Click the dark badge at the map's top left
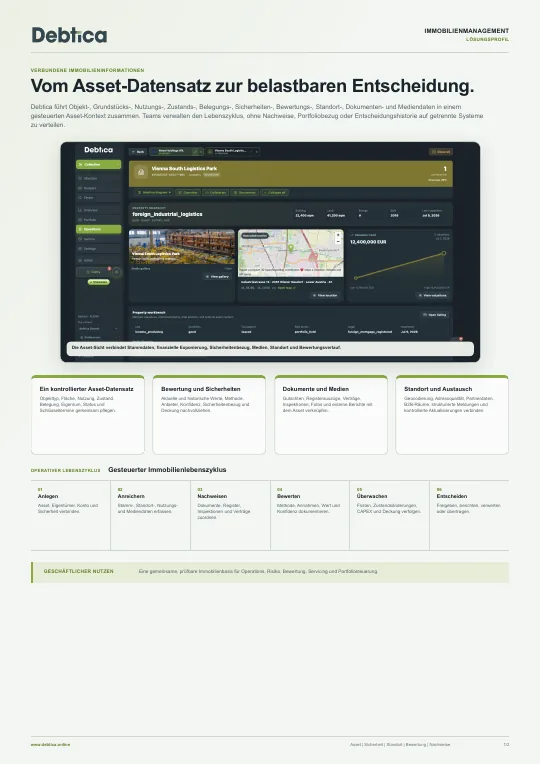This screenshot has height=765, width=540. coord(255,236)
